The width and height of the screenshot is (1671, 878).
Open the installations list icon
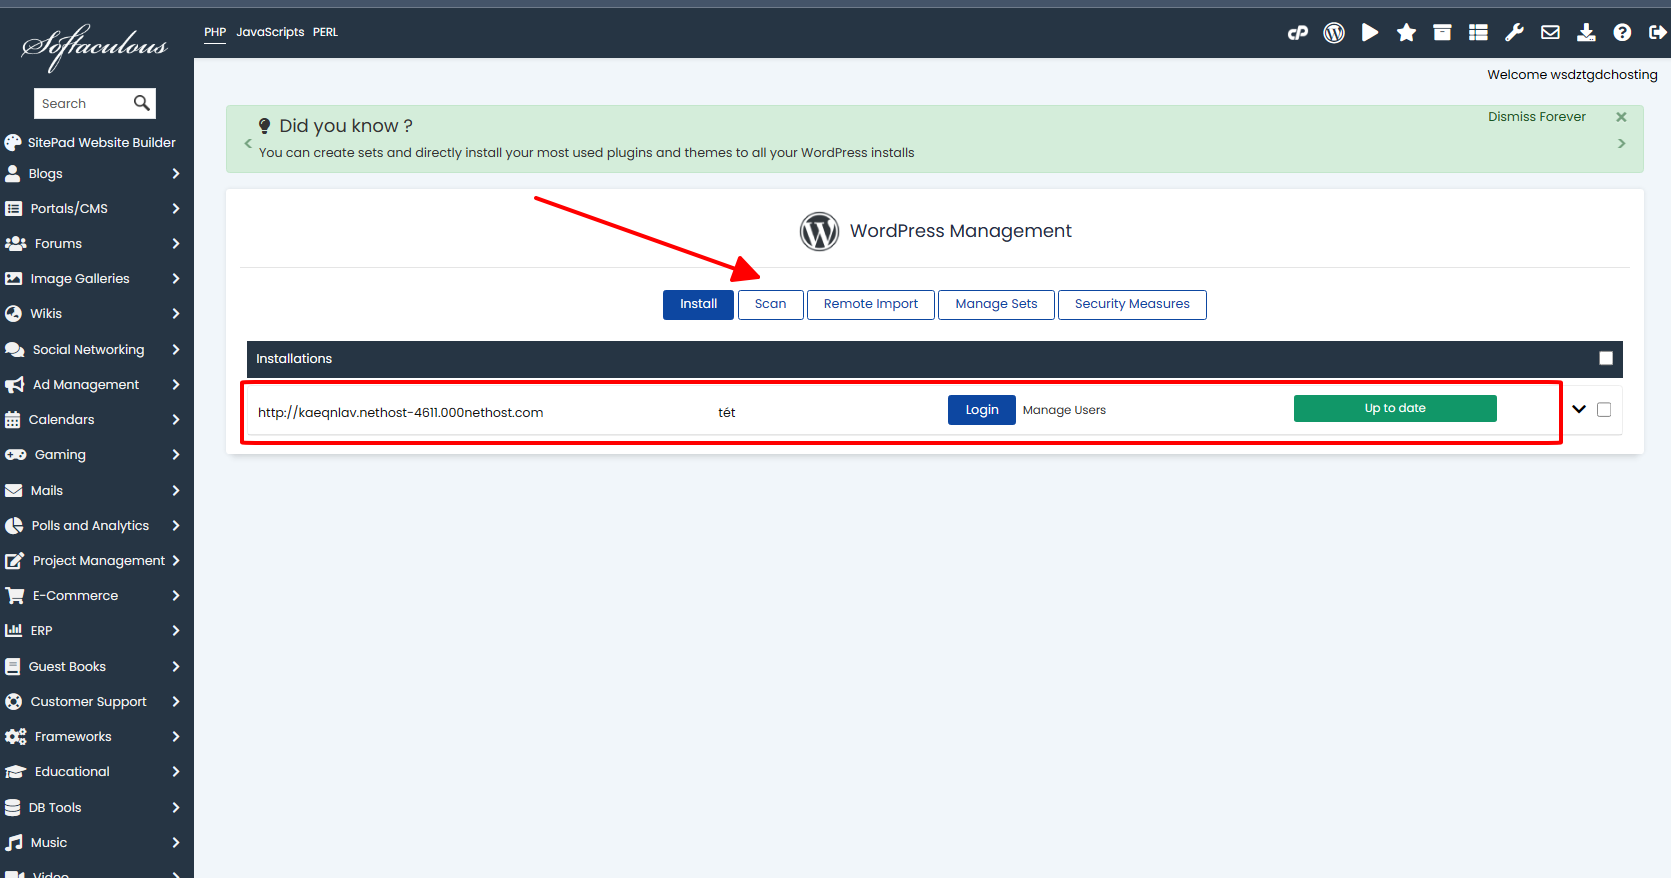point(1478,33)
